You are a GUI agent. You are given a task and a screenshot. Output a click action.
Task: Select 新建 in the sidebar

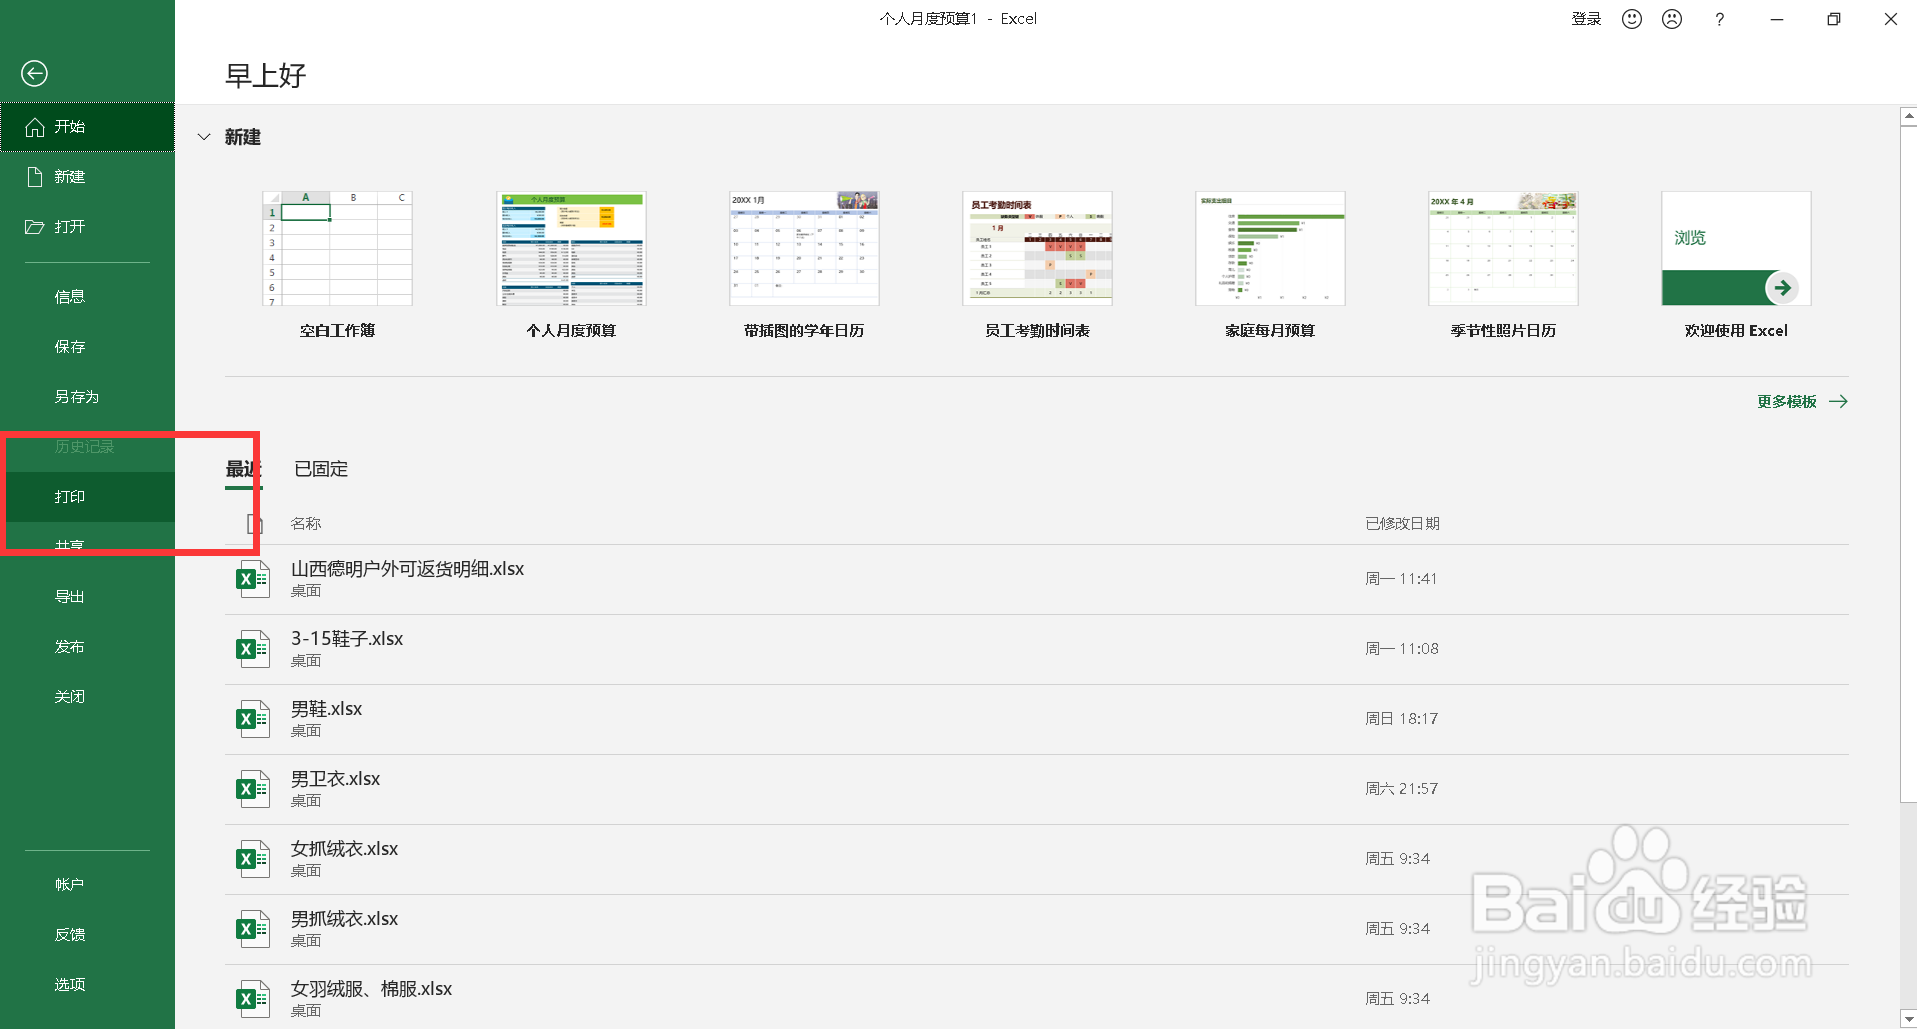87,177
